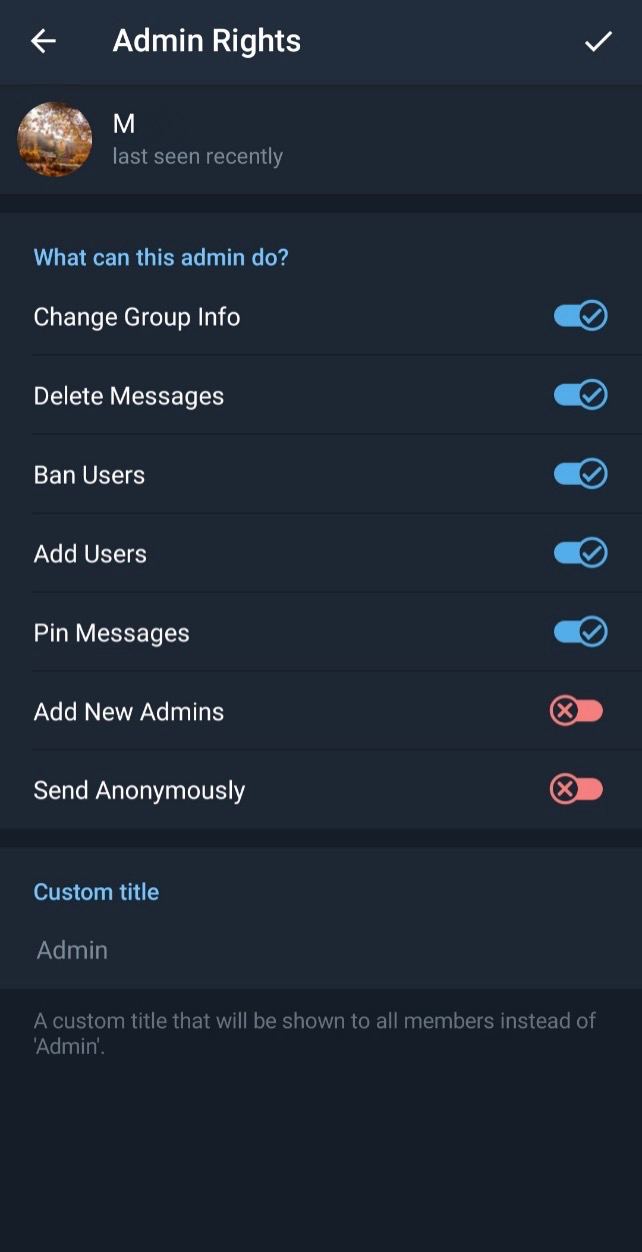
Task: Disable the Change Group Info switch
Action: click(x=580, y=316)
